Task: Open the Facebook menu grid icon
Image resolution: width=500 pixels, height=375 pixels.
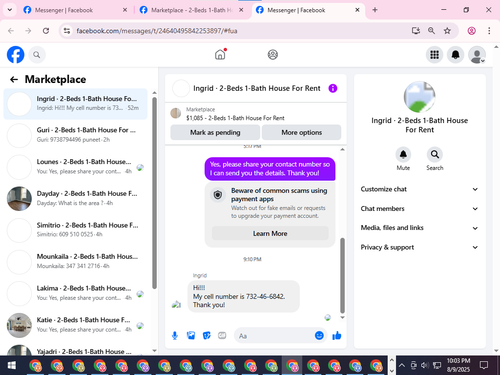Action: coord(434,55)
